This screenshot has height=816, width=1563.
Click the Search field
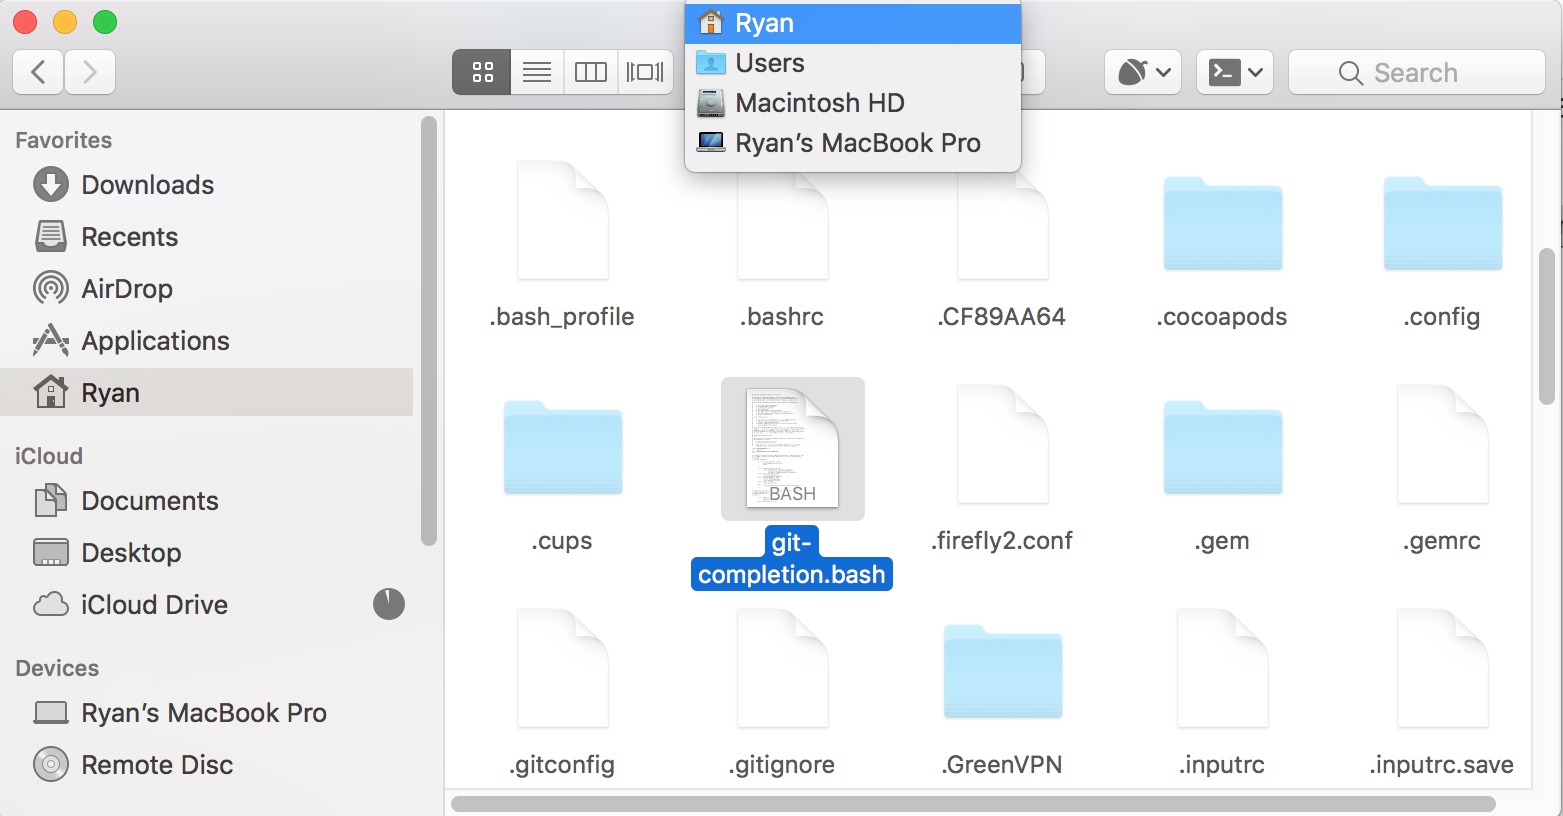pyautogui.click(x=1417, y=72)
